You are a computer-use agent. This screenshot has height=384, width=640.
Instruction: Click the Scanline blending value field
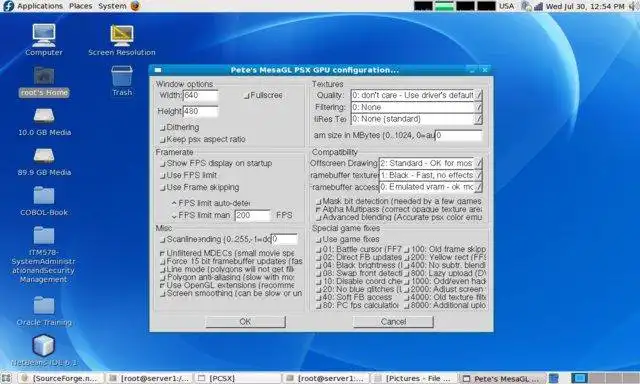click(x=284, y=239)
